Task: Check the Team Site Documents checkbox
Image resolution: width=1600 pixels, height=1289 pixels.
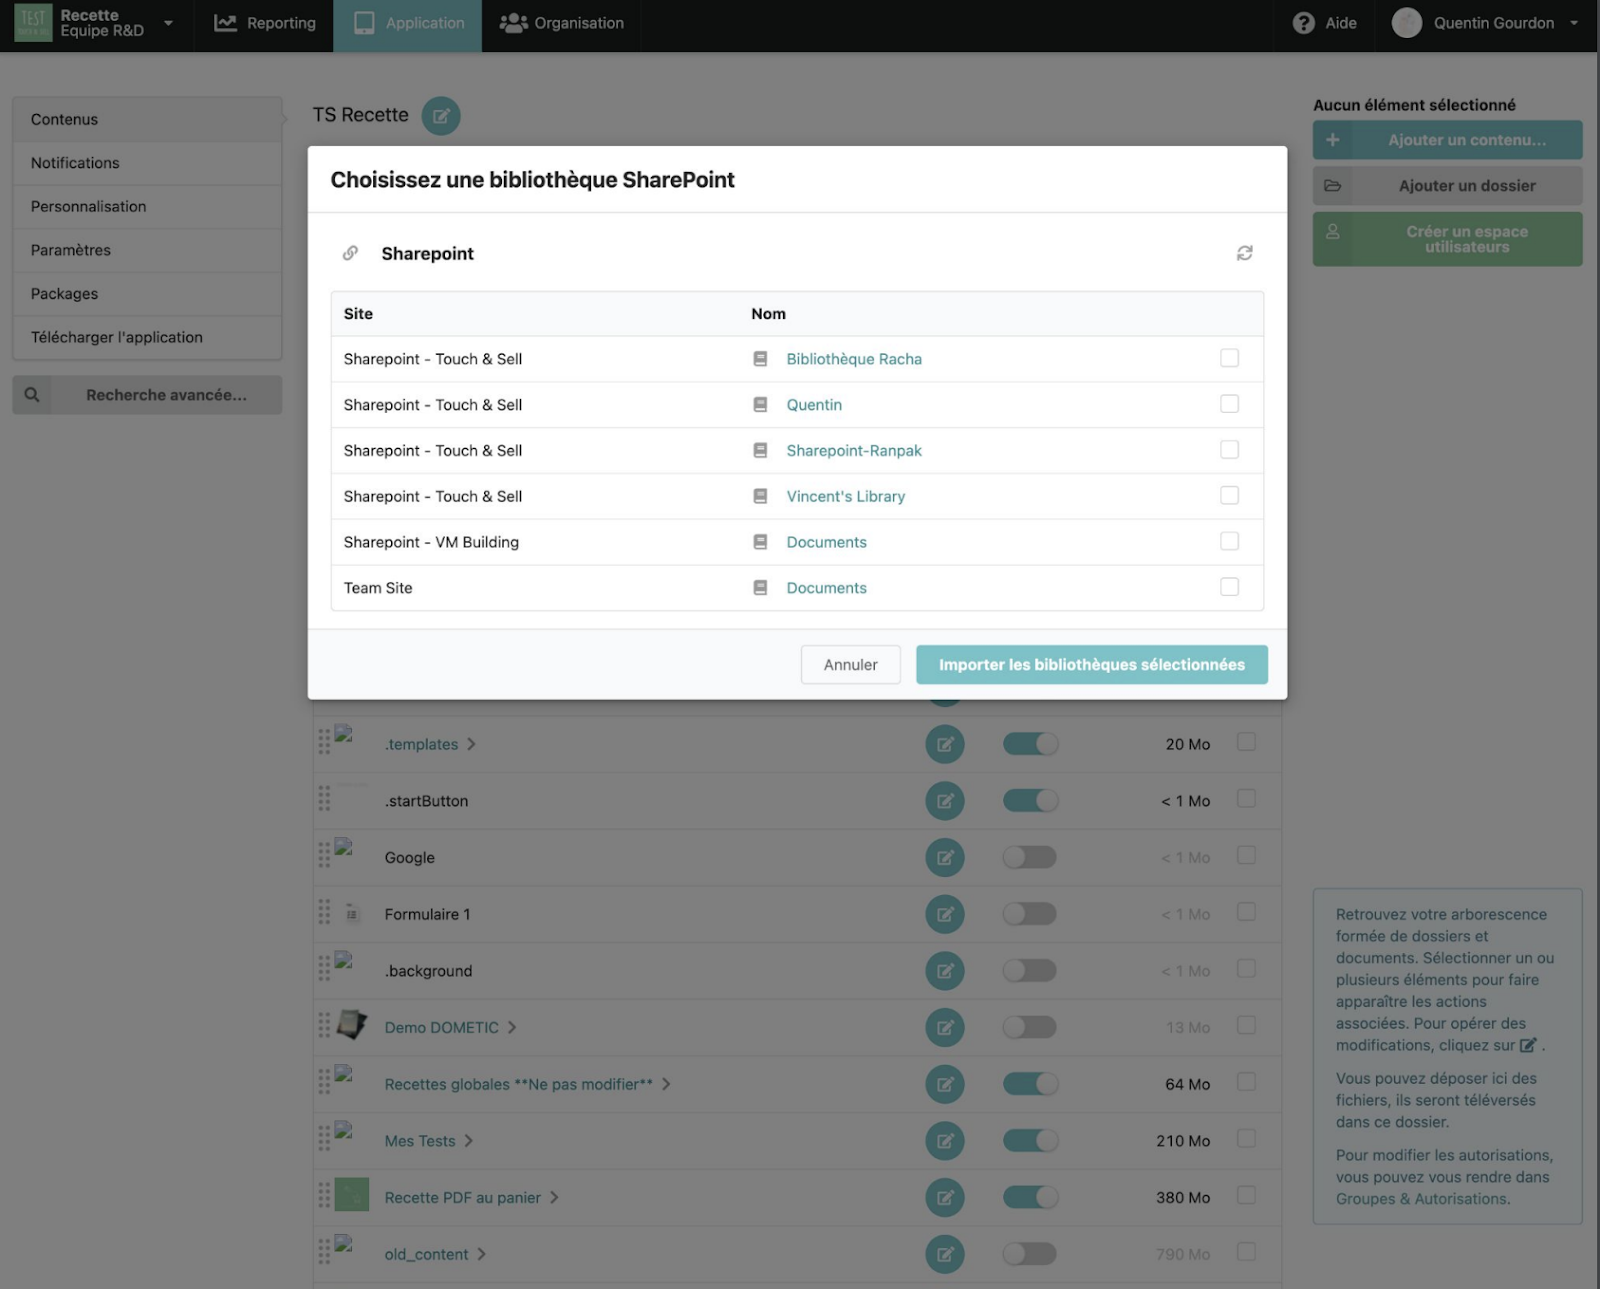Action: click(x=1230, y=587)
